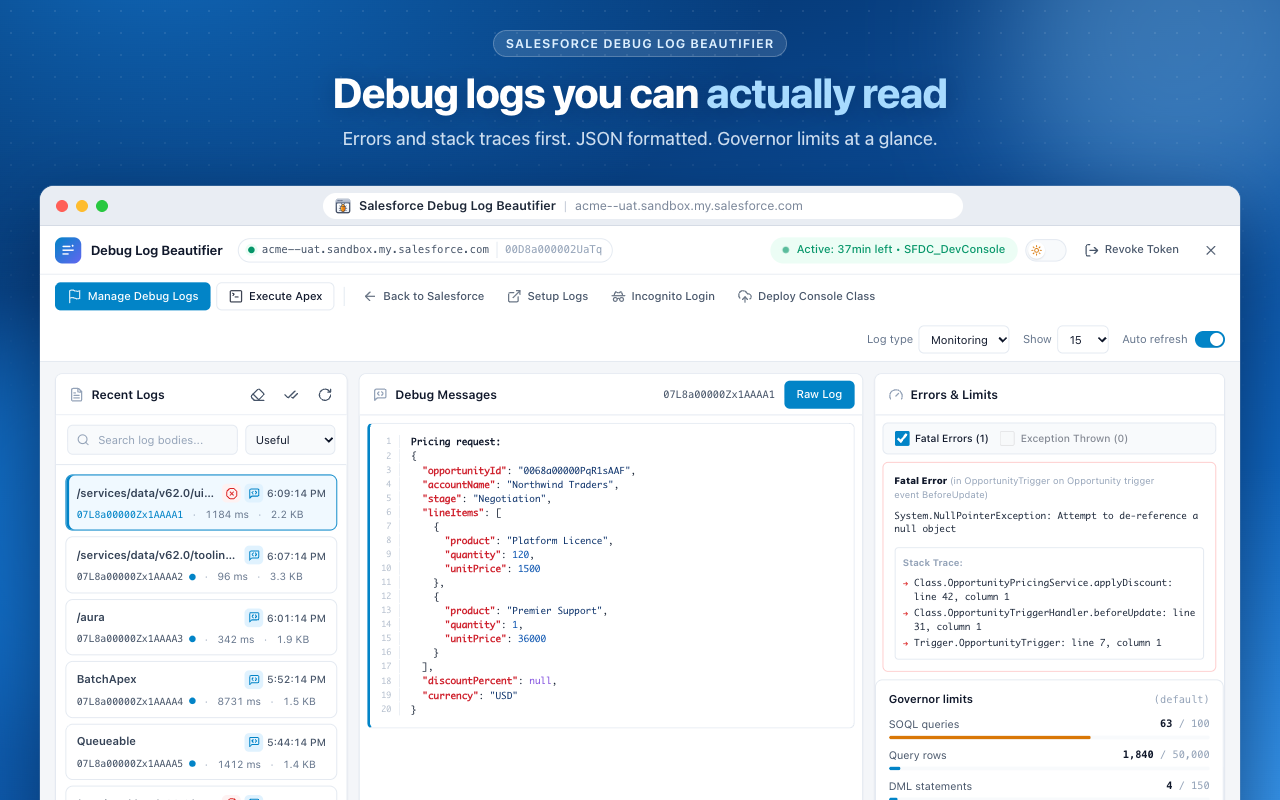Click the red error icon on the 6:09:14 PM log
The width and height of the screenshot is (1280, 800).
(x=232, y=493)
